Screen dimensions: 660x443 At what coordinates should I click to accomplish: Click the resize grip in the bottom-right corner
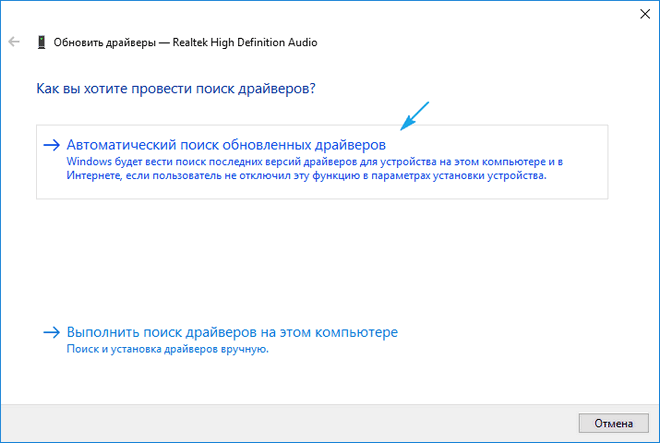(654, 437)
